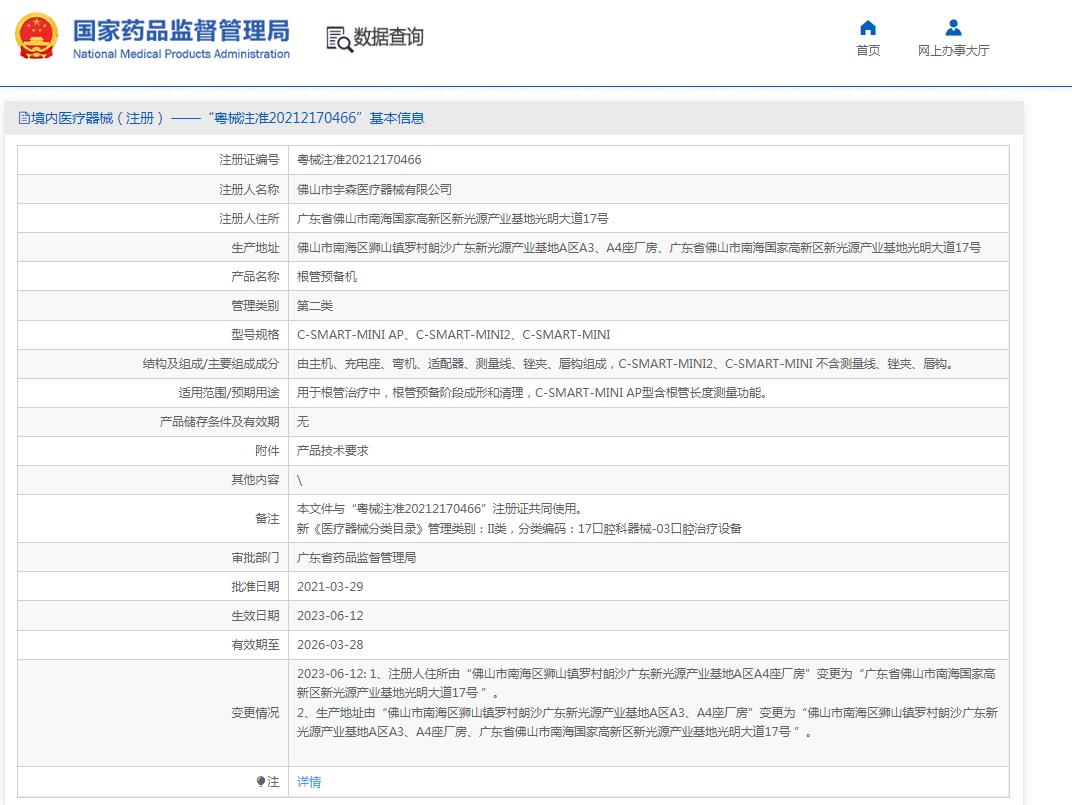Click the 数据查询 heading

[388, 37]
